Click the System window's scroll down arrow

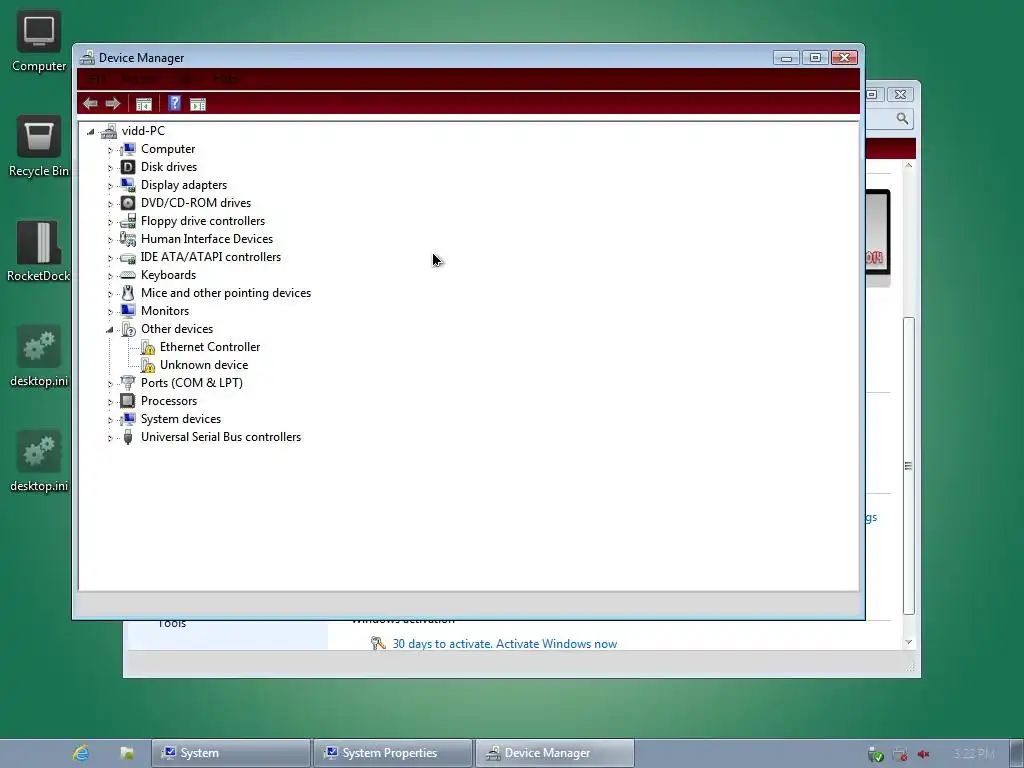(x=908, y=643)
